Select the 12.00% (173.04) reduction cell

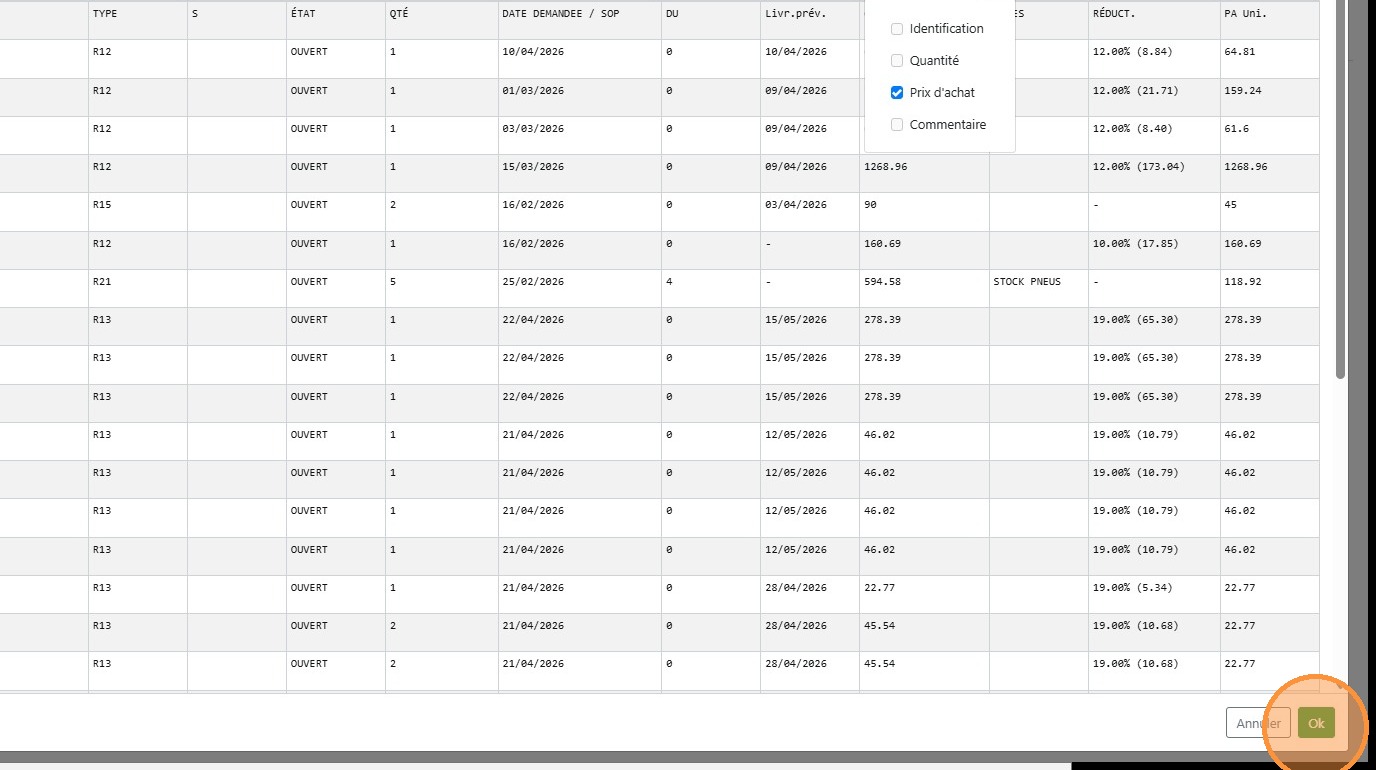pos(1154,167)
